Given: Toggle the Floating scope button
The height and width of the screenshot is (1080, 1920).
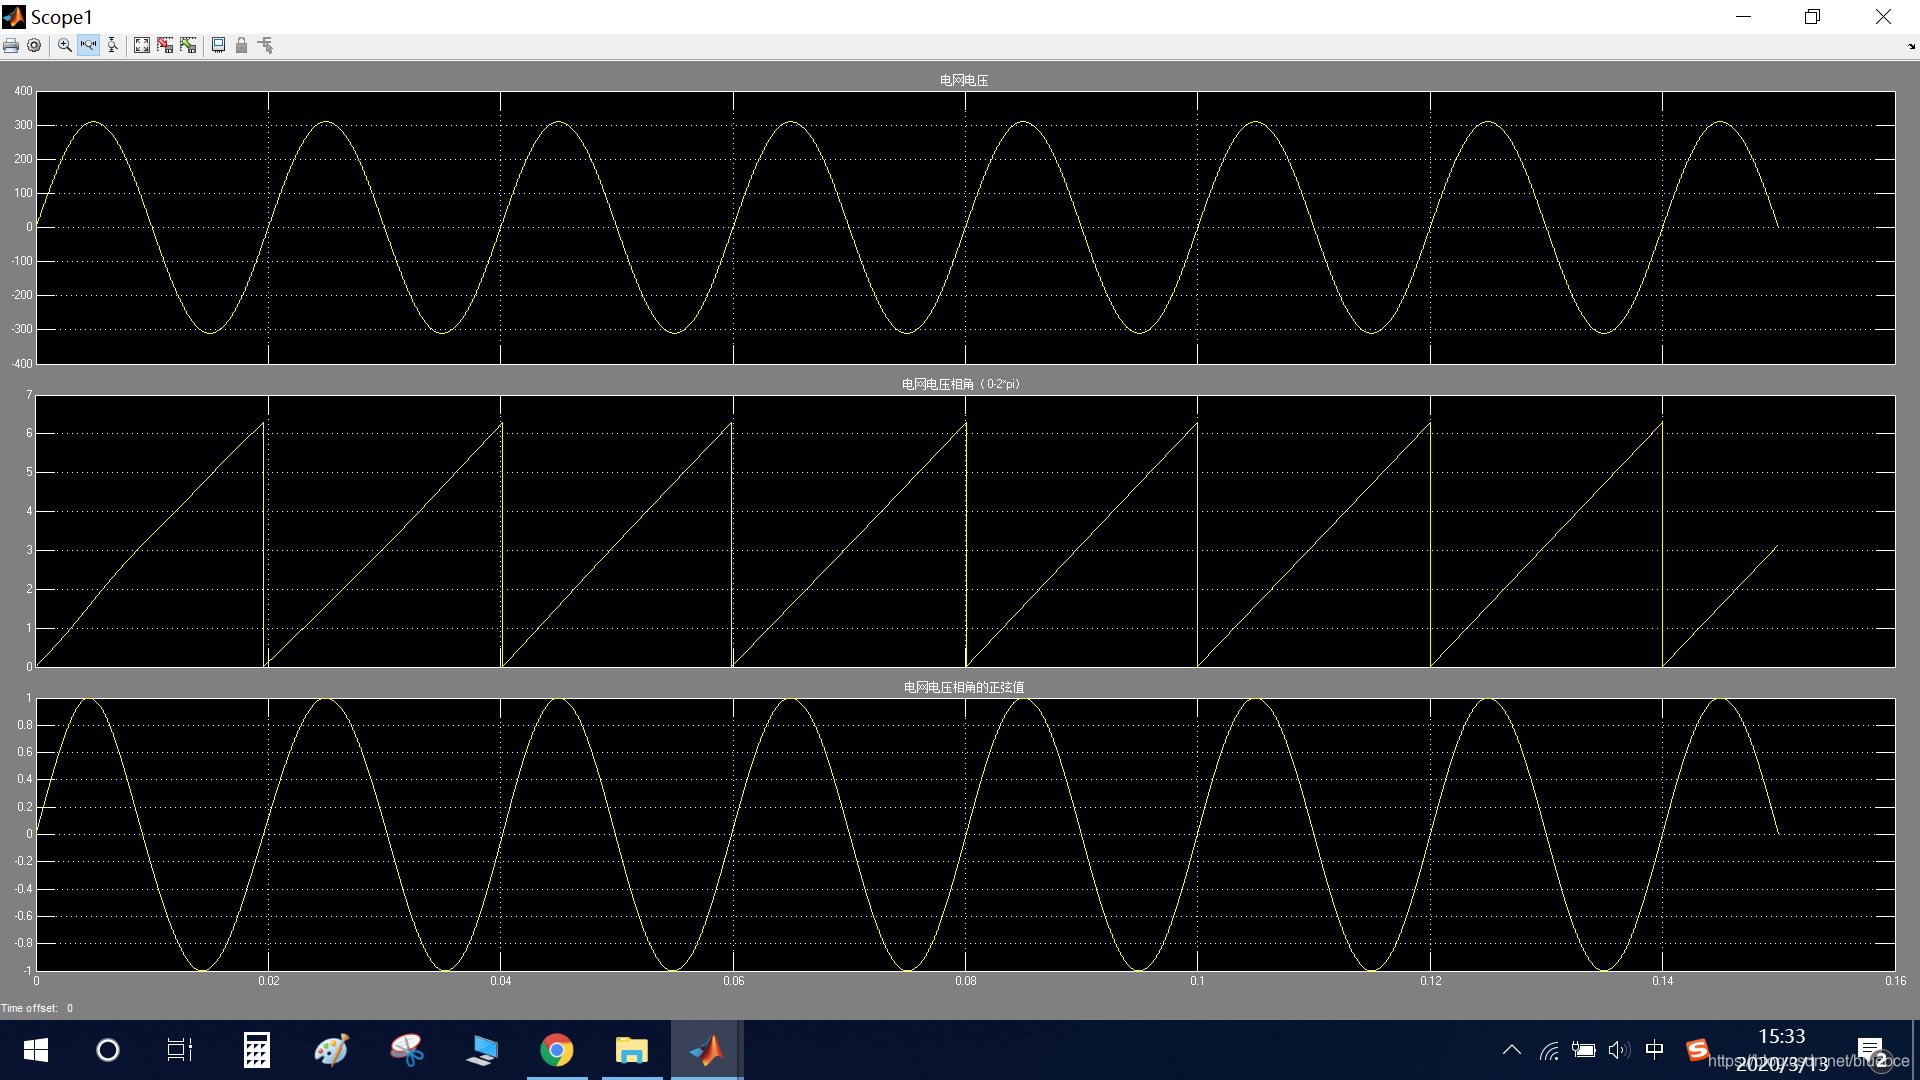Looking at the screenshot, I should coord(218,46).
